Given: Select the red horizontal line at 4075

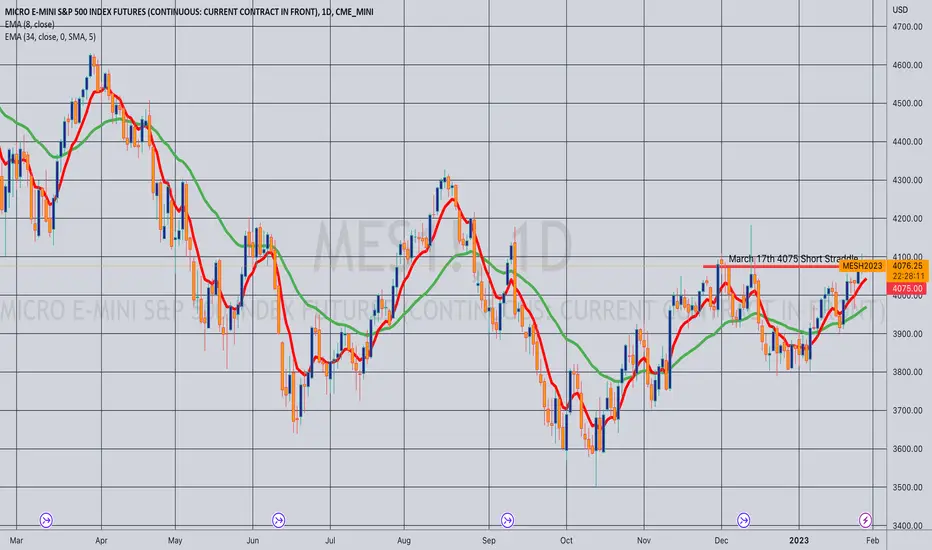Looking at the screenshot, I should click(x=773, y=266).
